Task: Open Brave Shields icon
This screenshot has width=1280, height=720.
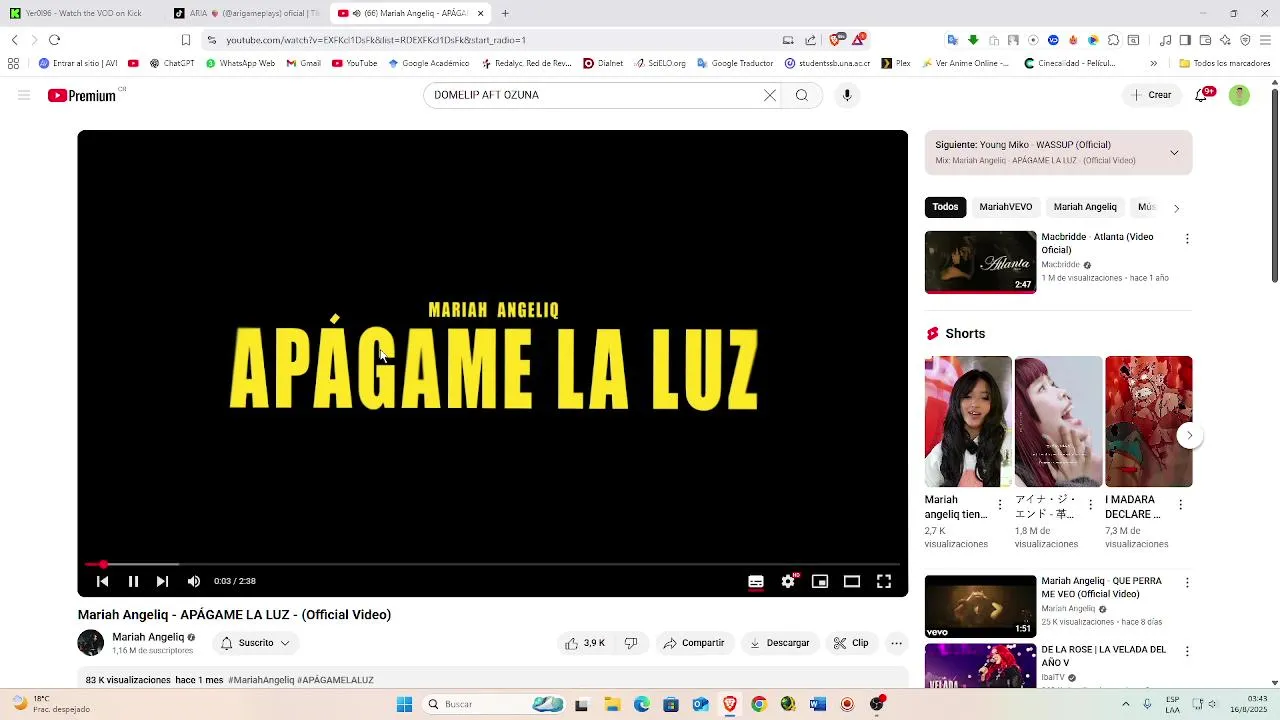Action: pyautogui.click(x=835, y=40)
